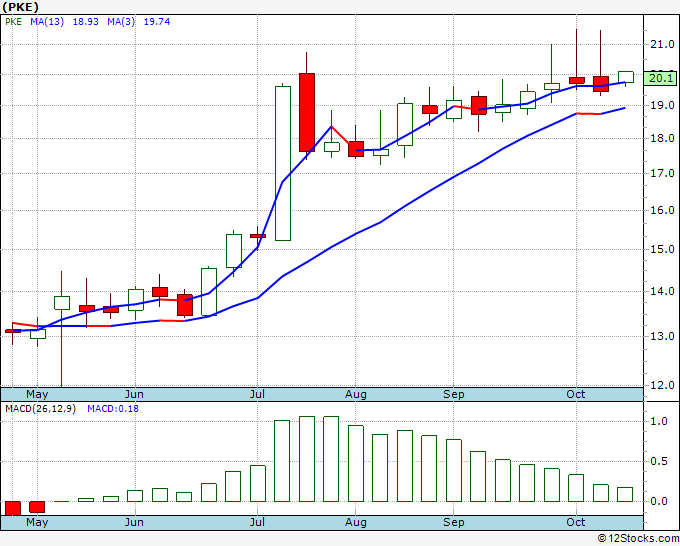Select the Oct marker on MACD timeline
680x546 pixels.
click(575, 522)
